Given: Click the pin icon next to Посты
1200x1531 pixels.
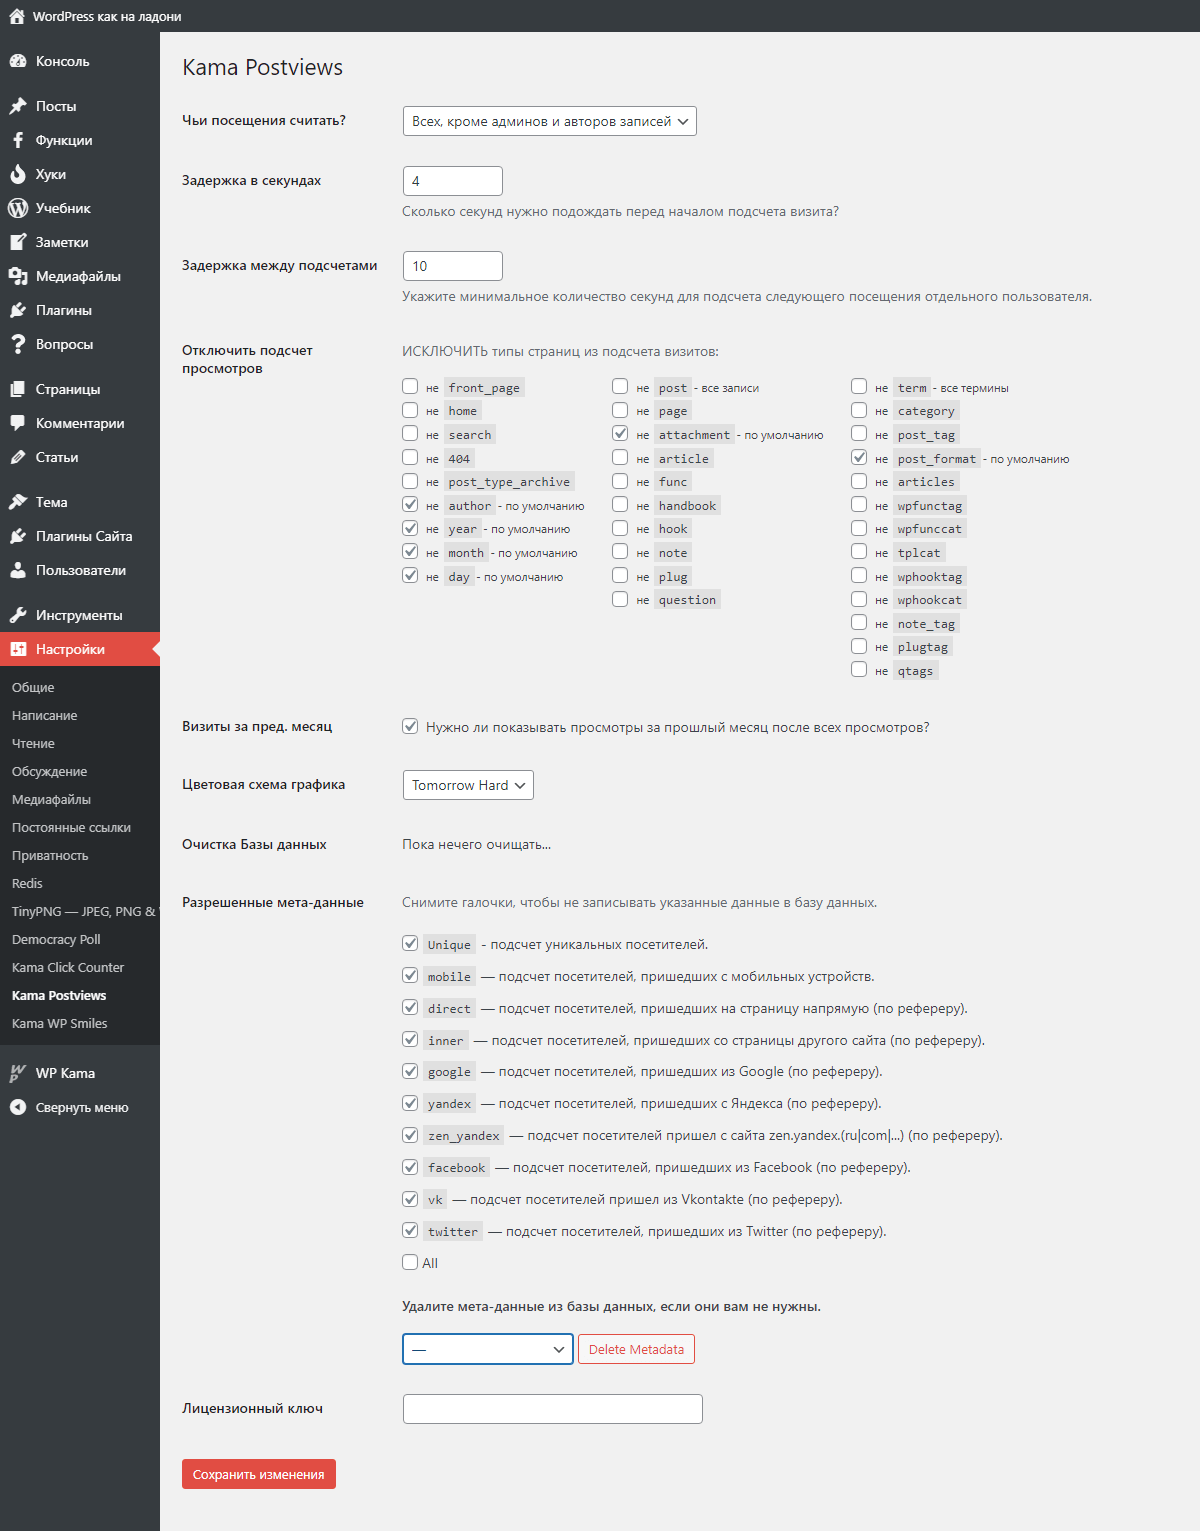Looking at the screenshot, I should coord(18,106).
